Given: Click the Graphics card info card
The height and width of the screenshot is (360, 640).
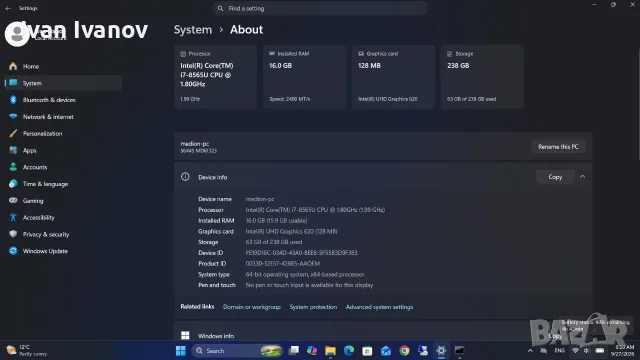Looking at the screenshot, I should [393, 77].
